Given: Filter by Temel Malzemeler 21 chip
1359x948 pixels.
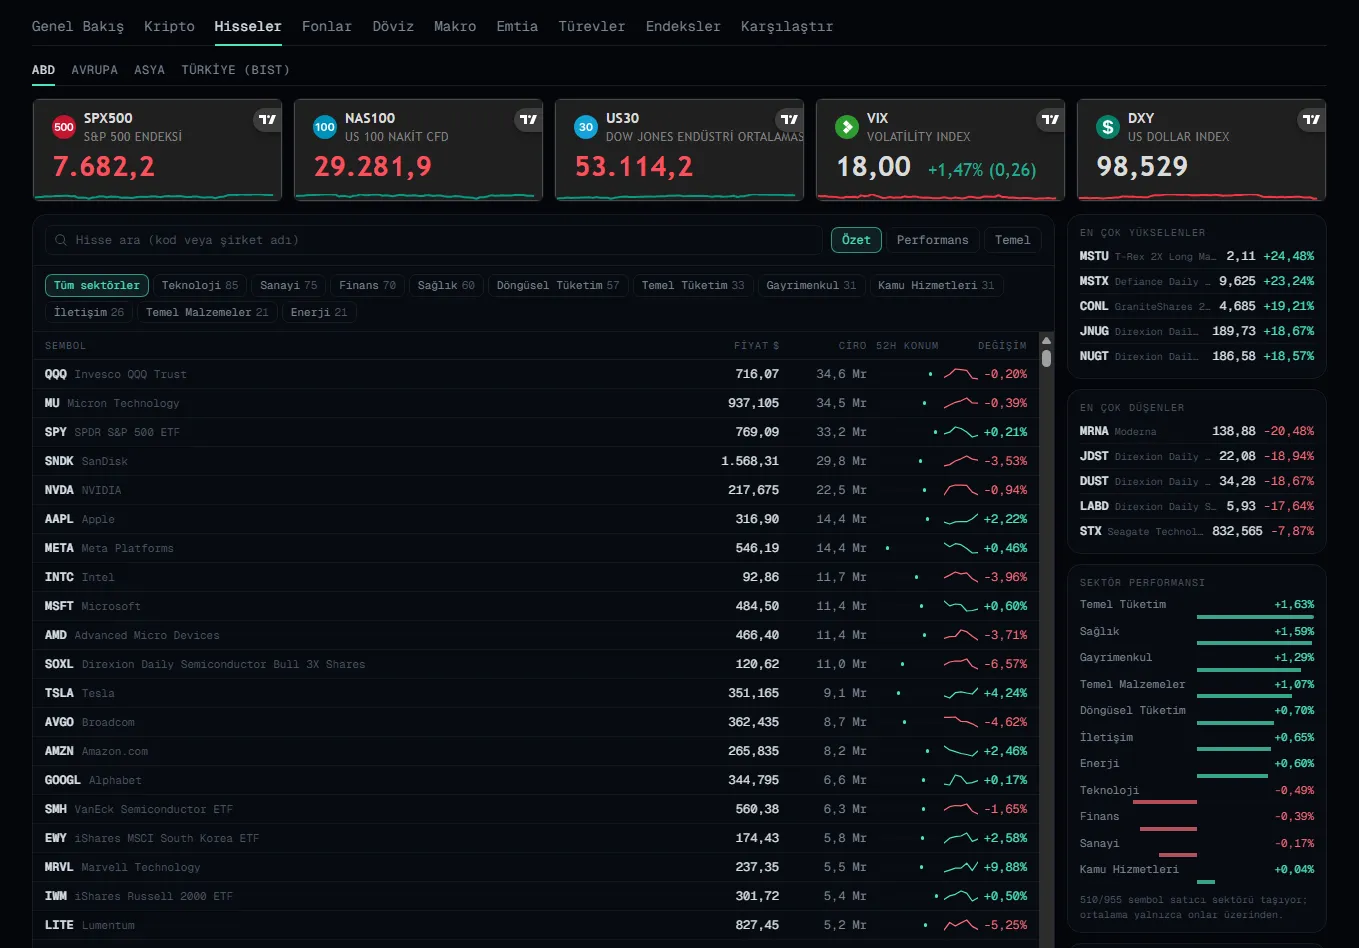Looking at the screenshot, I should (207, 312).
